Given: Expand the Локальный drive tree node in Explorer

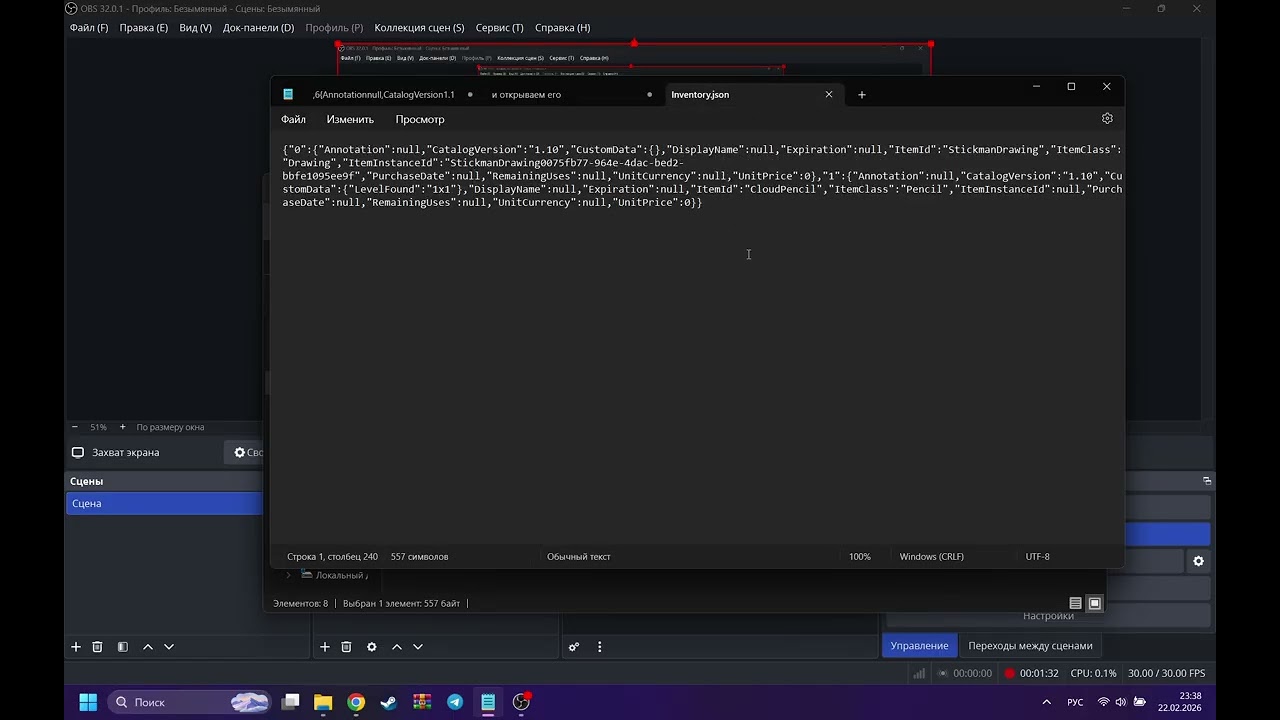Looking at the screenshot, I should tap(288, 575).
